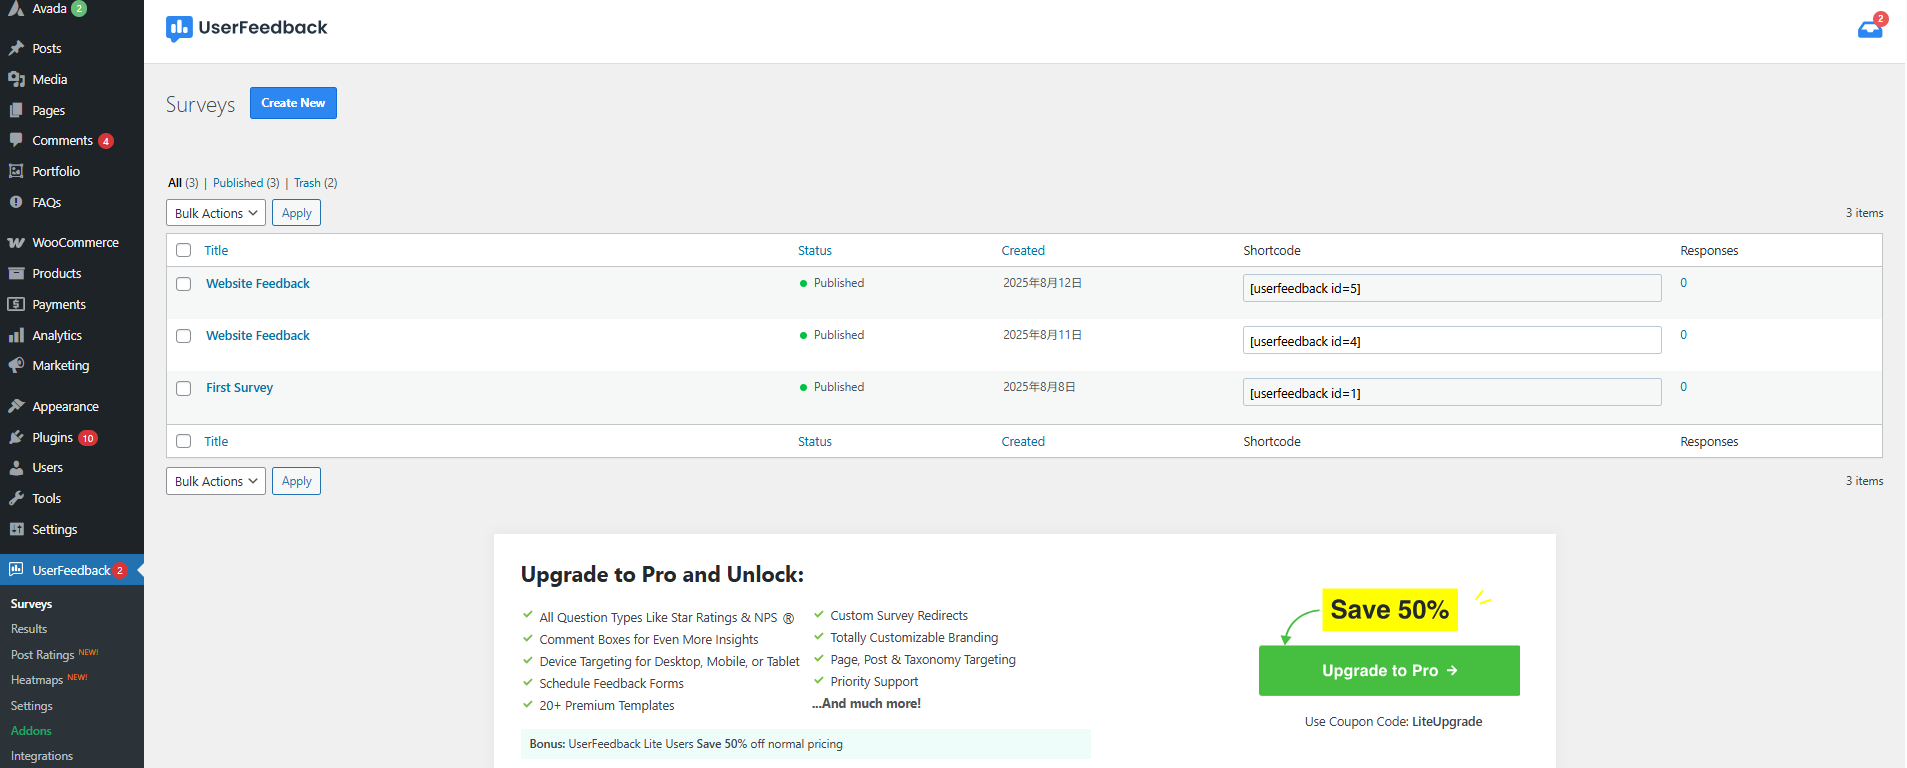Check the select-all box in table header
Viewport: 1907px width, 768px height.
(184, 250)
